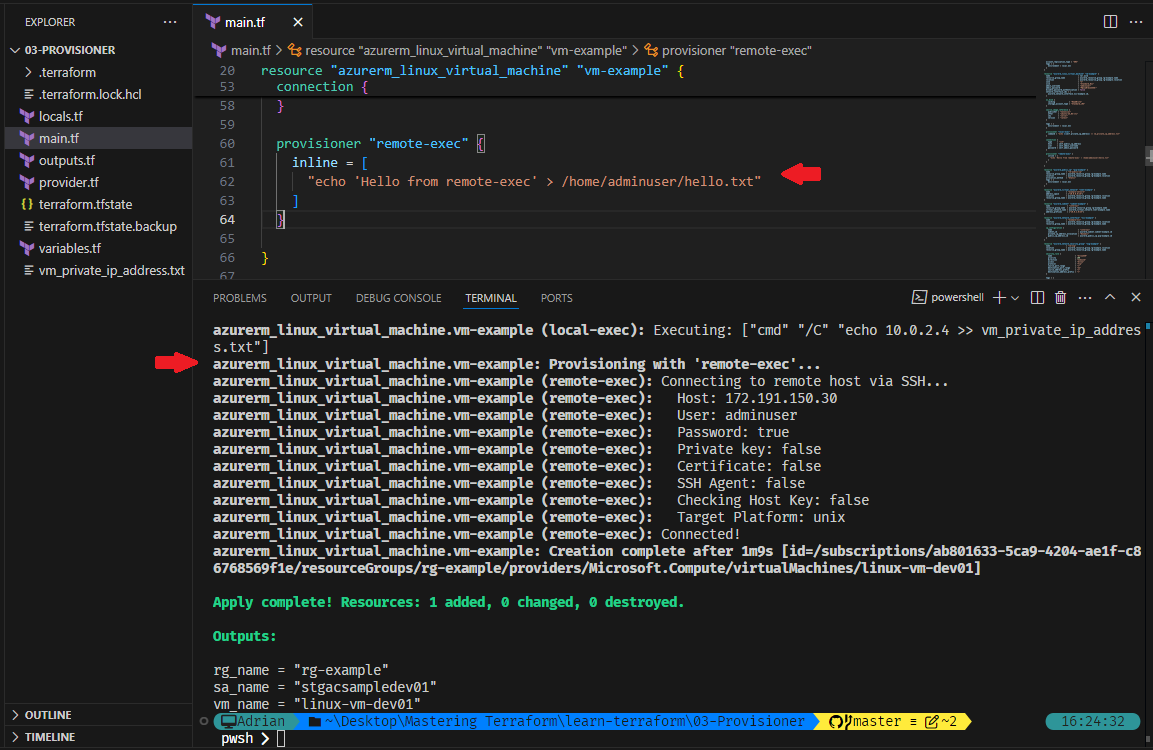This screenshot has height=750, width=1153.
Task: Click the Terraform icon of variables.tf
Action: point(27,249)
